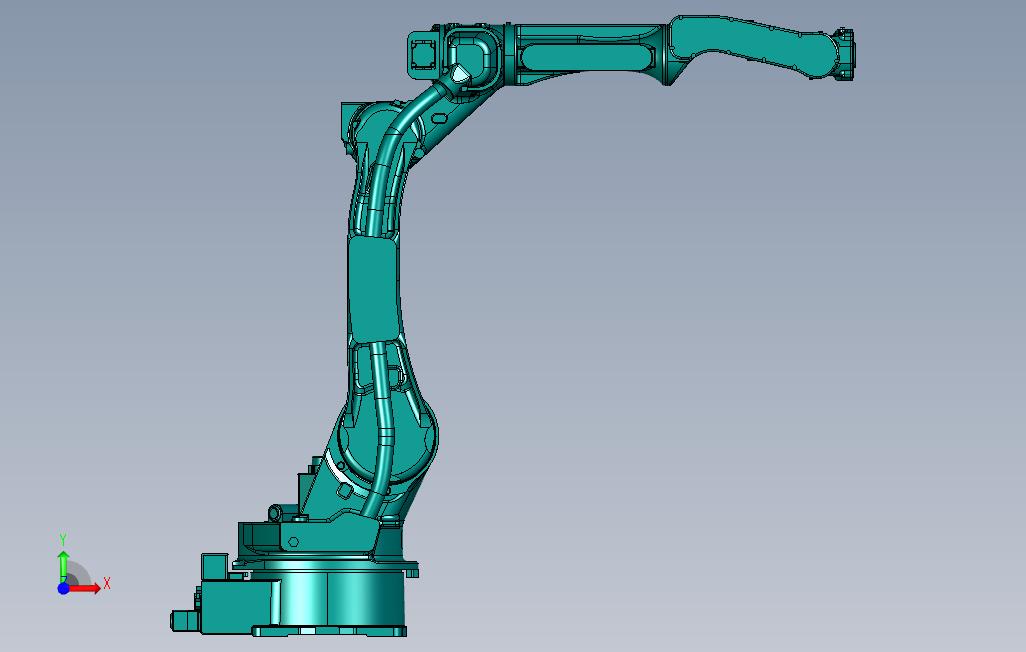The height and width of the screenshot is (652, 1026).
Task: Select the hex bolt on the rotating base
Action: [293, 541]
